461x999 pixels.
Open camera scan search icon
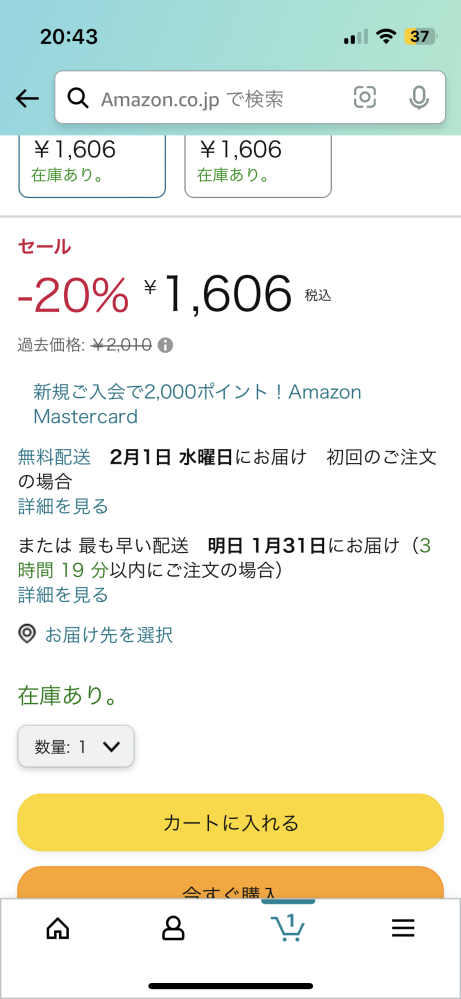(365, 97)
